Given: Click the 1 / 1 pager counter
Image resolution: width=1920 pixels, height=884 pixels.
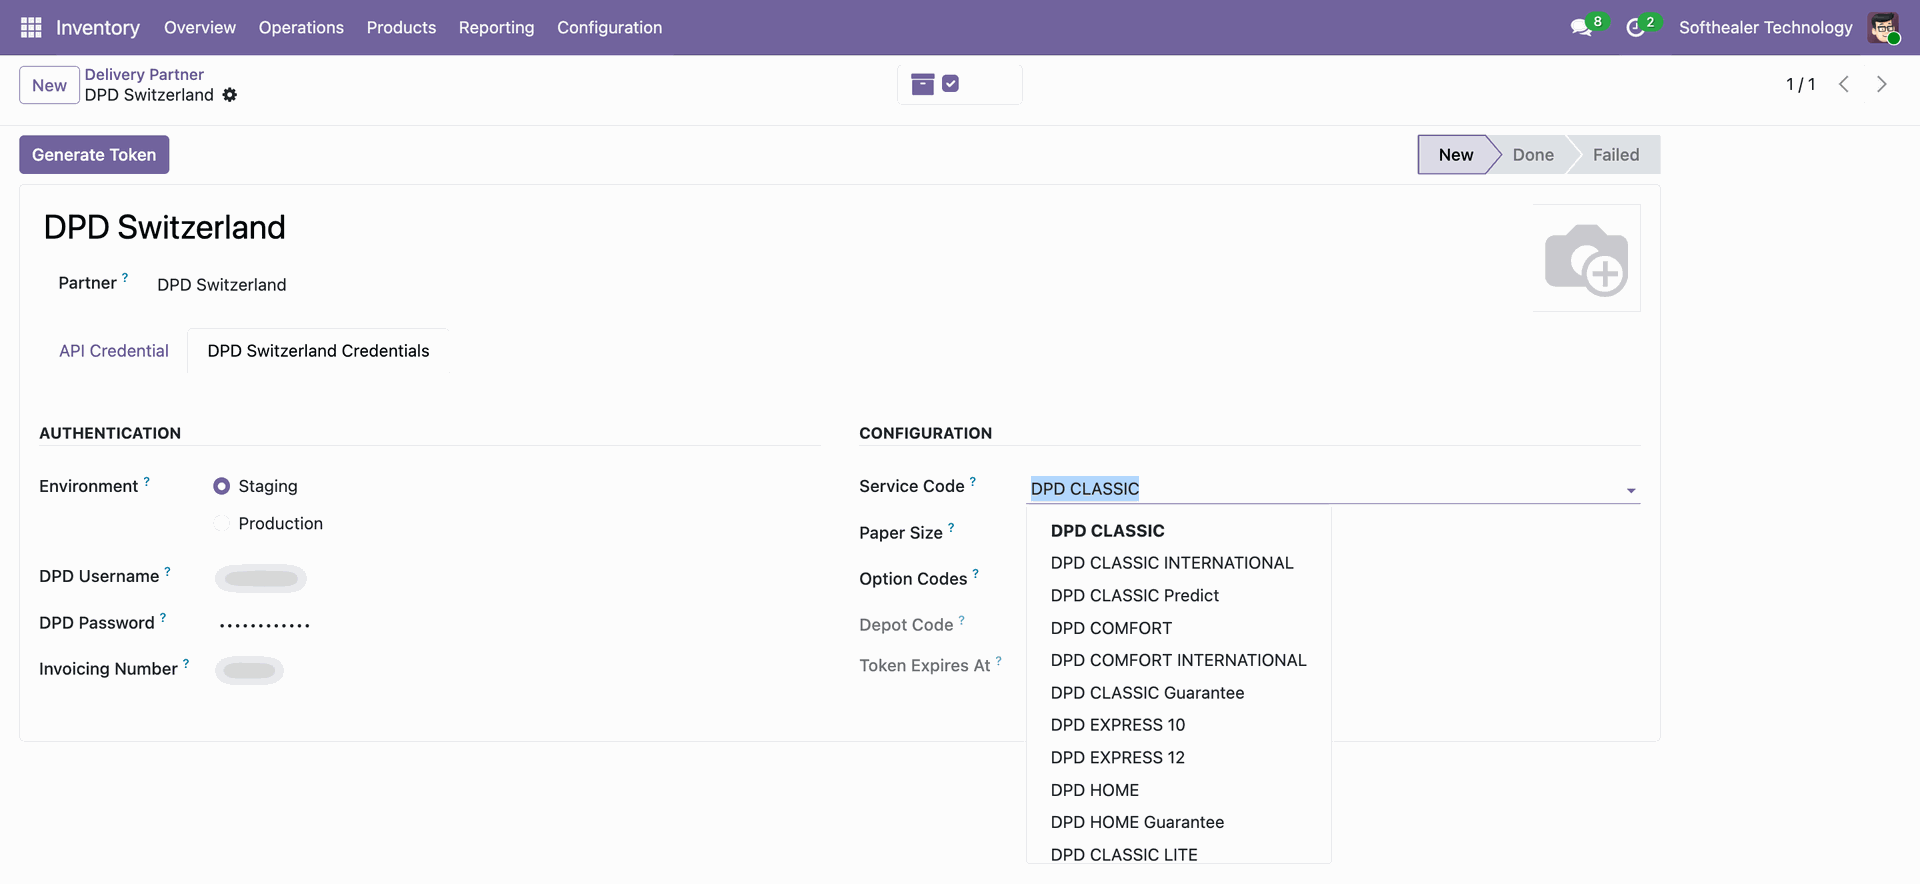Looking at the screenshot, I should click(x=1800, y=85).
